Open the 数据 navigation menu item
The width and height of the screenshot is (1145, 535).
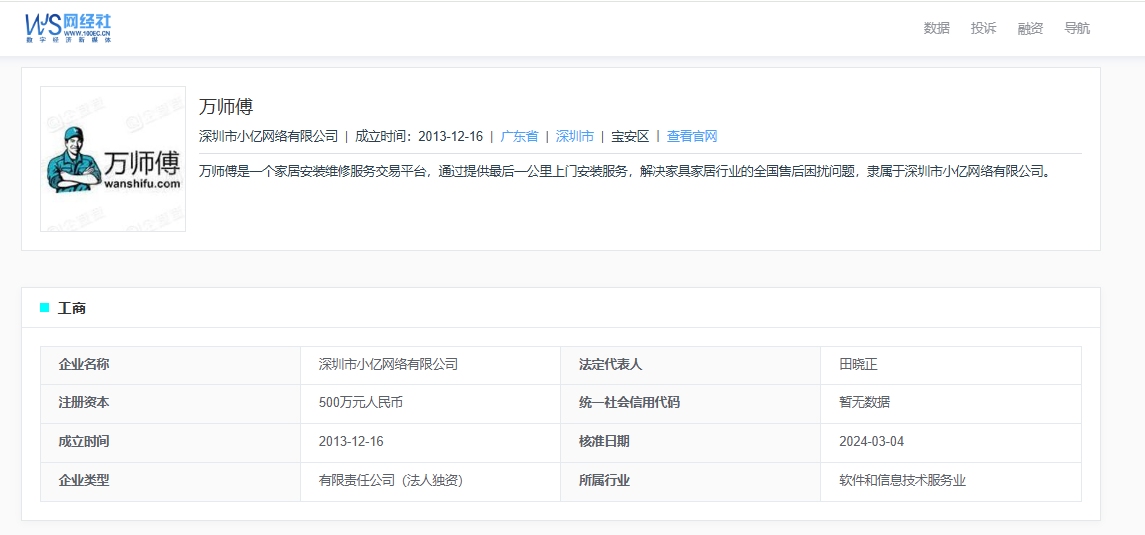point(936,28)
